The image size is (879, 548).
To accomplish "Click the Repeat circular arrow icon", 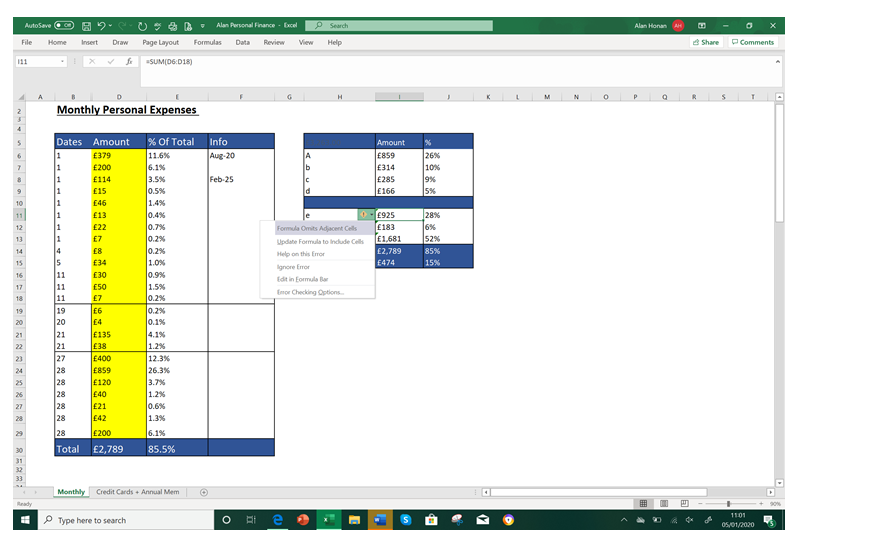I will pos(142,26).
